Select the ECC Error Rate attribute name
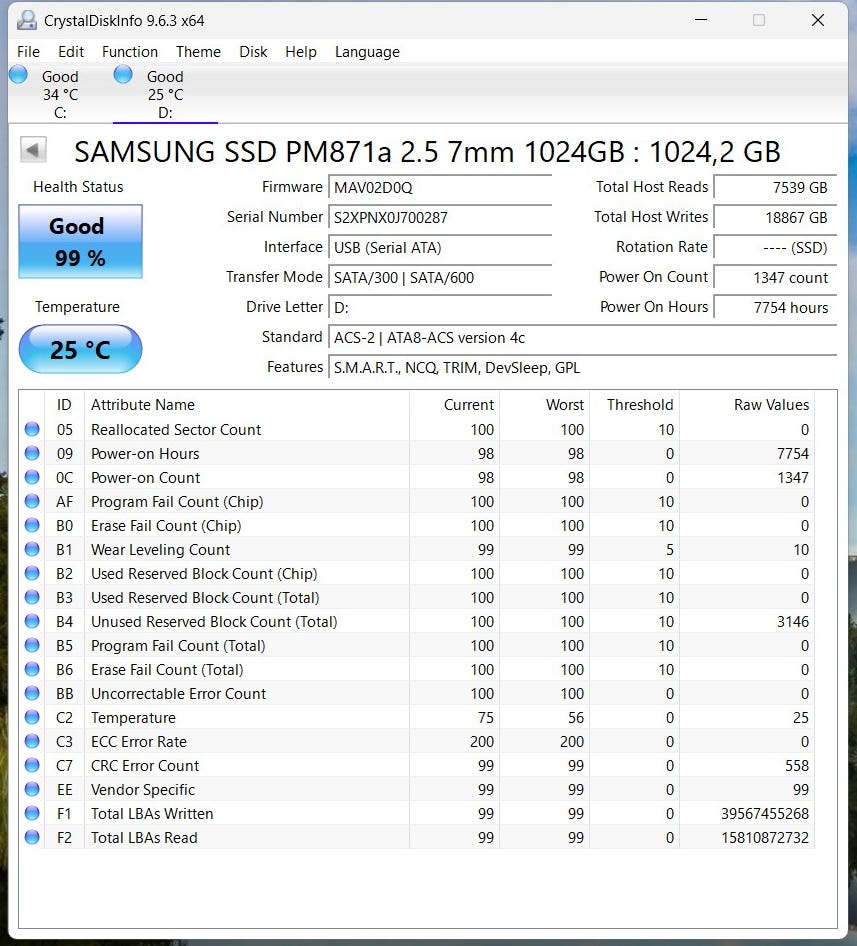Screen dimensions: 857x946 tap(139, 741)
